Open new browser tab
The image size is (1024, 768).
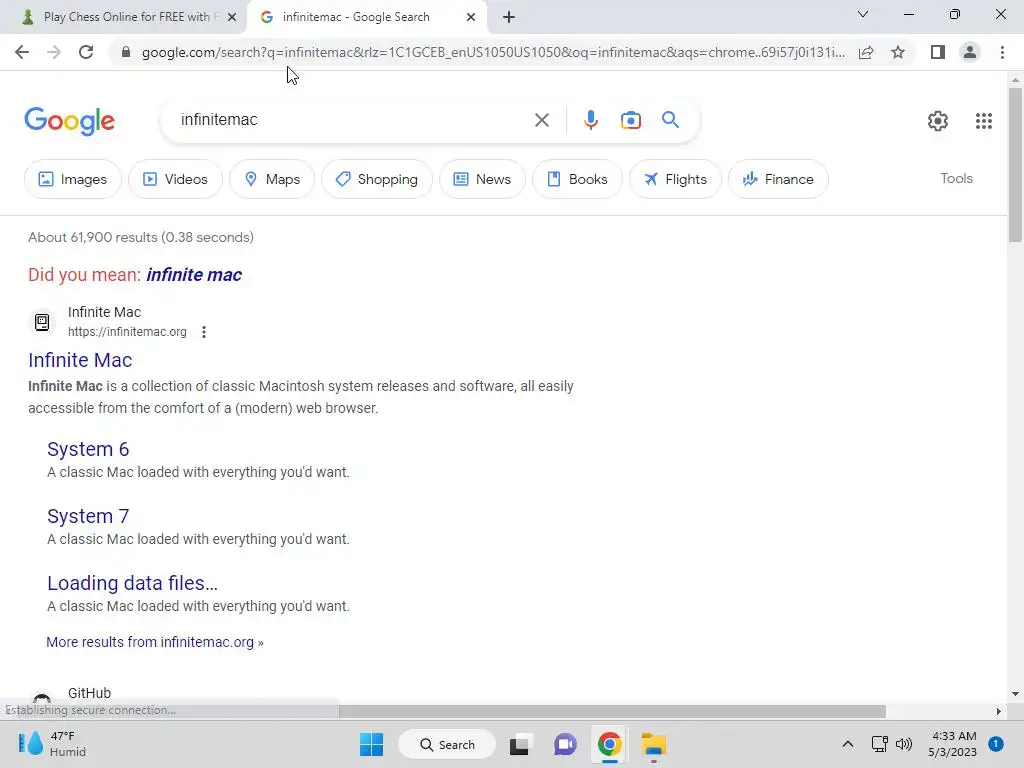[x=509, y=17]
